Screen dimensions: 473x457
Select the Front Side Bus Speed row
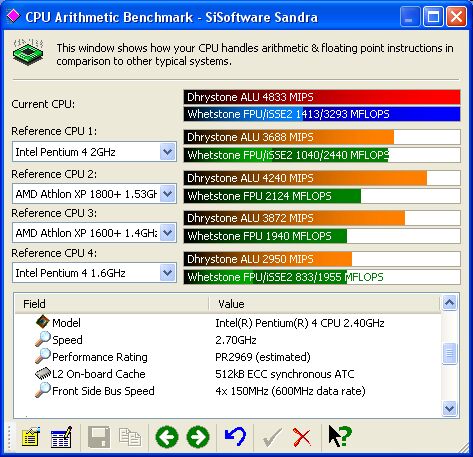(228, 391)
